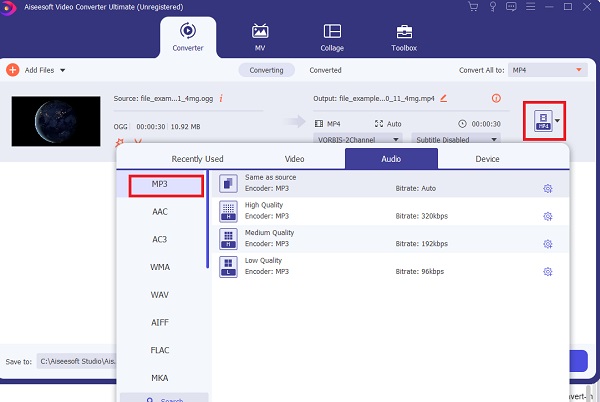The width and height of the screenshot is (600, 402).
Task: Choose WAV in the format list
Action: pos(160,295)
